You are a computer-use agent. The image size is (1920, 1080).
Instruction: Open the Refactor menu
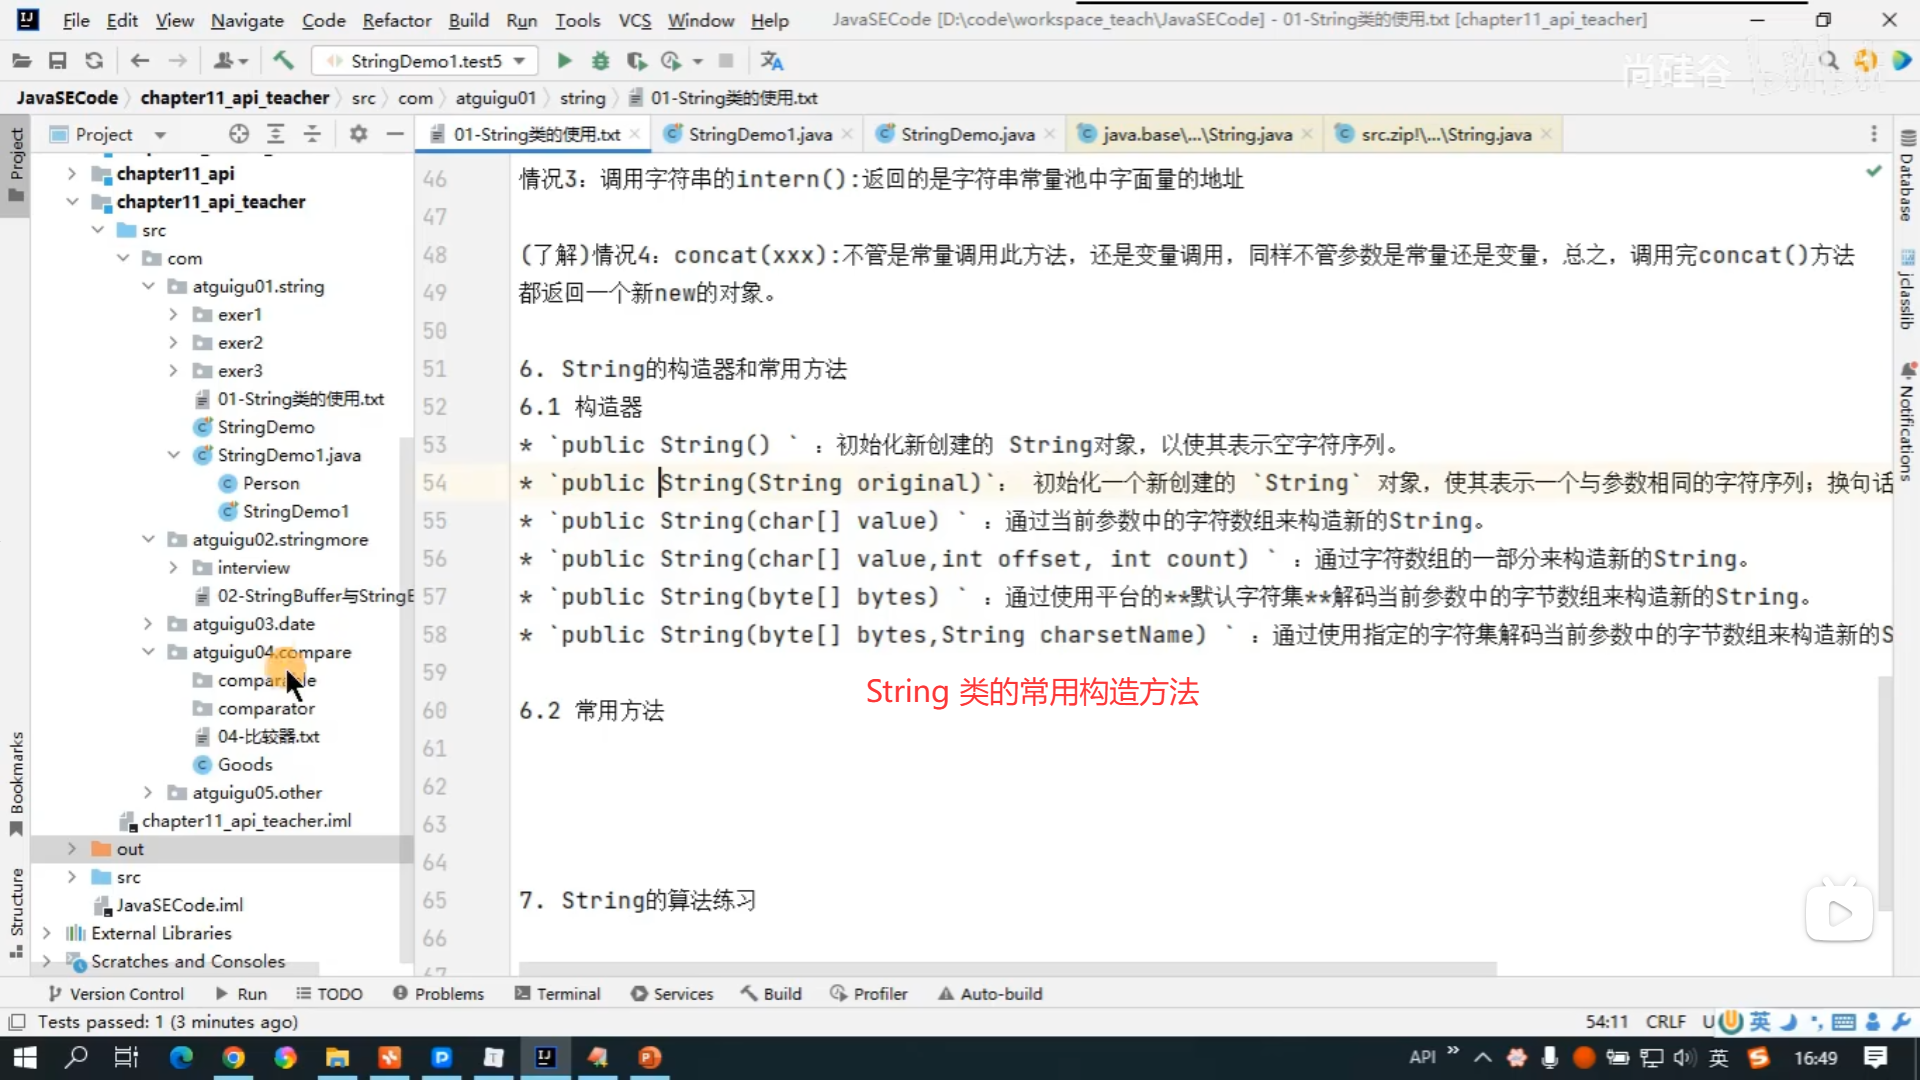pos(396,20)
